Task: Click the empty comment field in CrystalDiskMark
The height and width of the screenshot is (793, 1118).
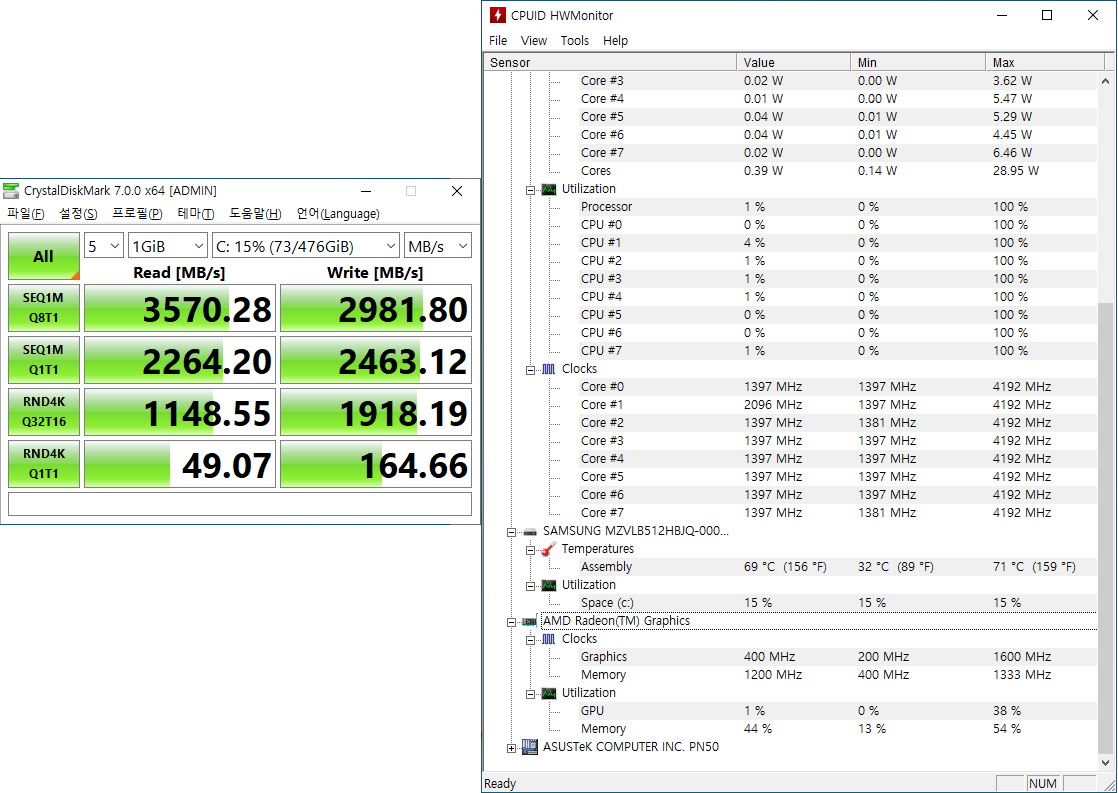Action: point(240,504)
